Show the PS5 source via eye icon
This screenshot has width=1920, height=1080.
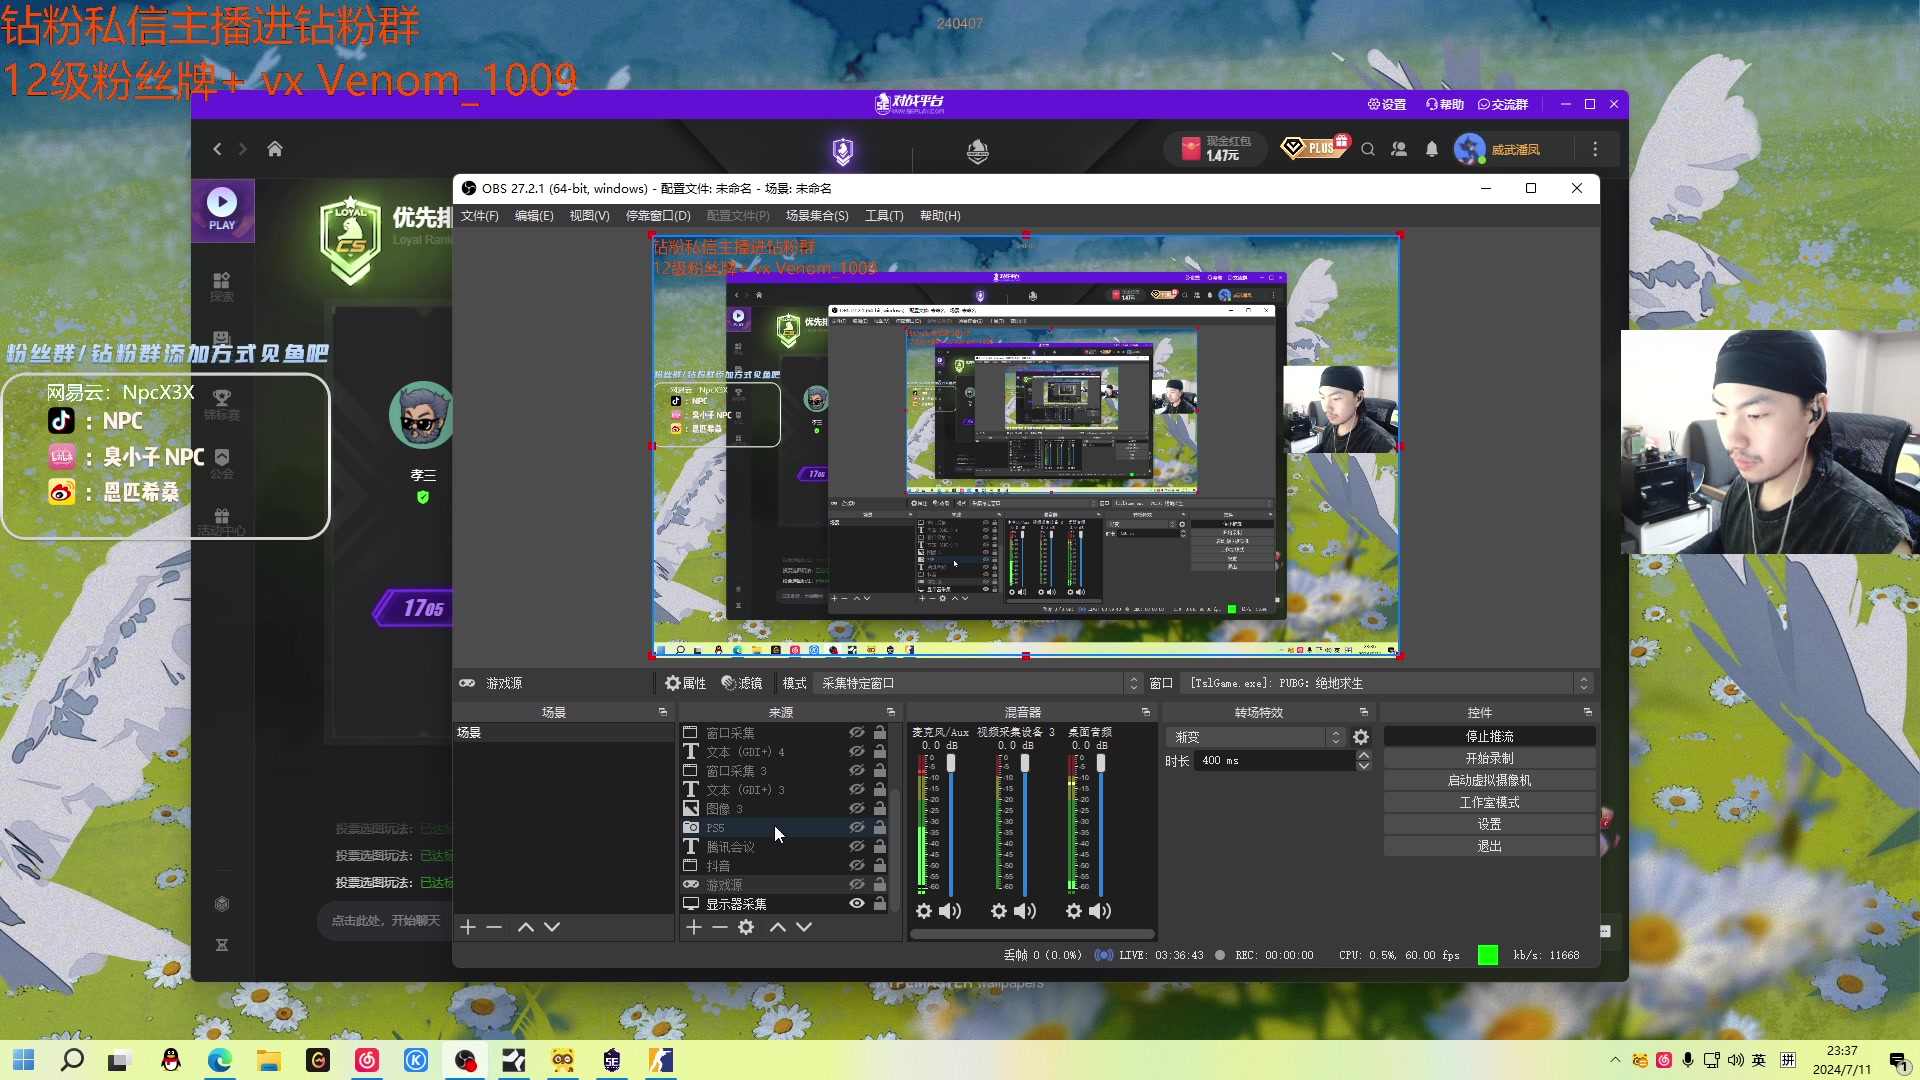(857, 828)
